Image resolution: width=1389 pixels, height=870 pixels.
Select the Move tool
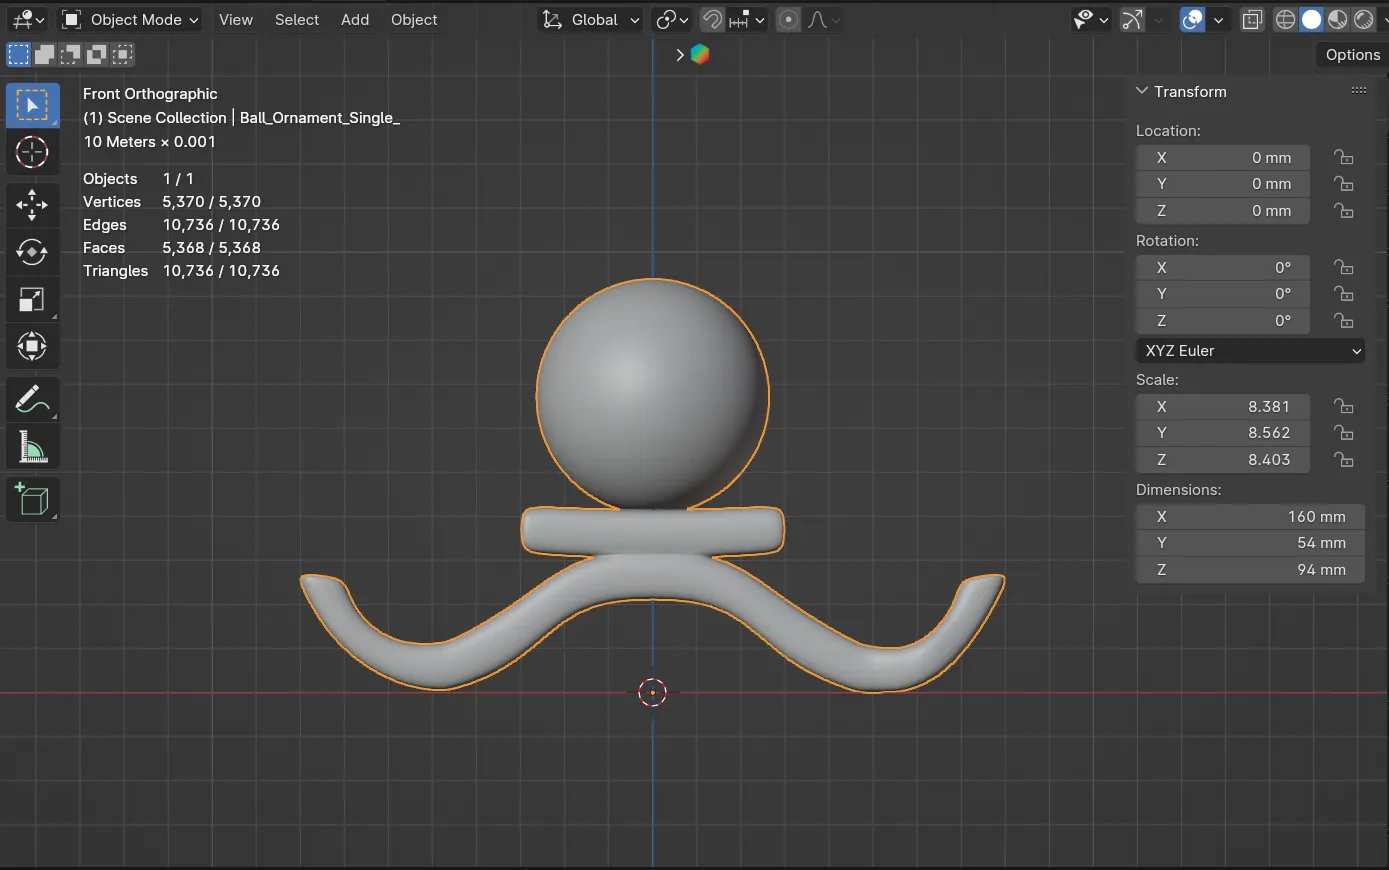33,205
